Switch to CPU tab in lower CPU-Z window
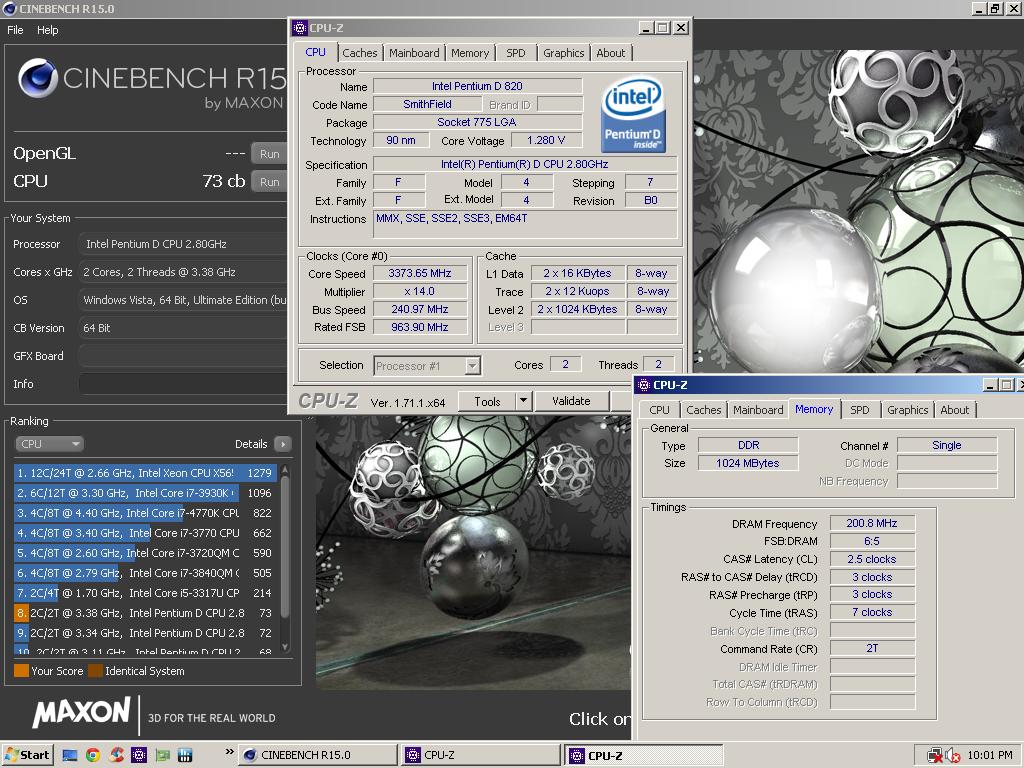 point(660,410)
